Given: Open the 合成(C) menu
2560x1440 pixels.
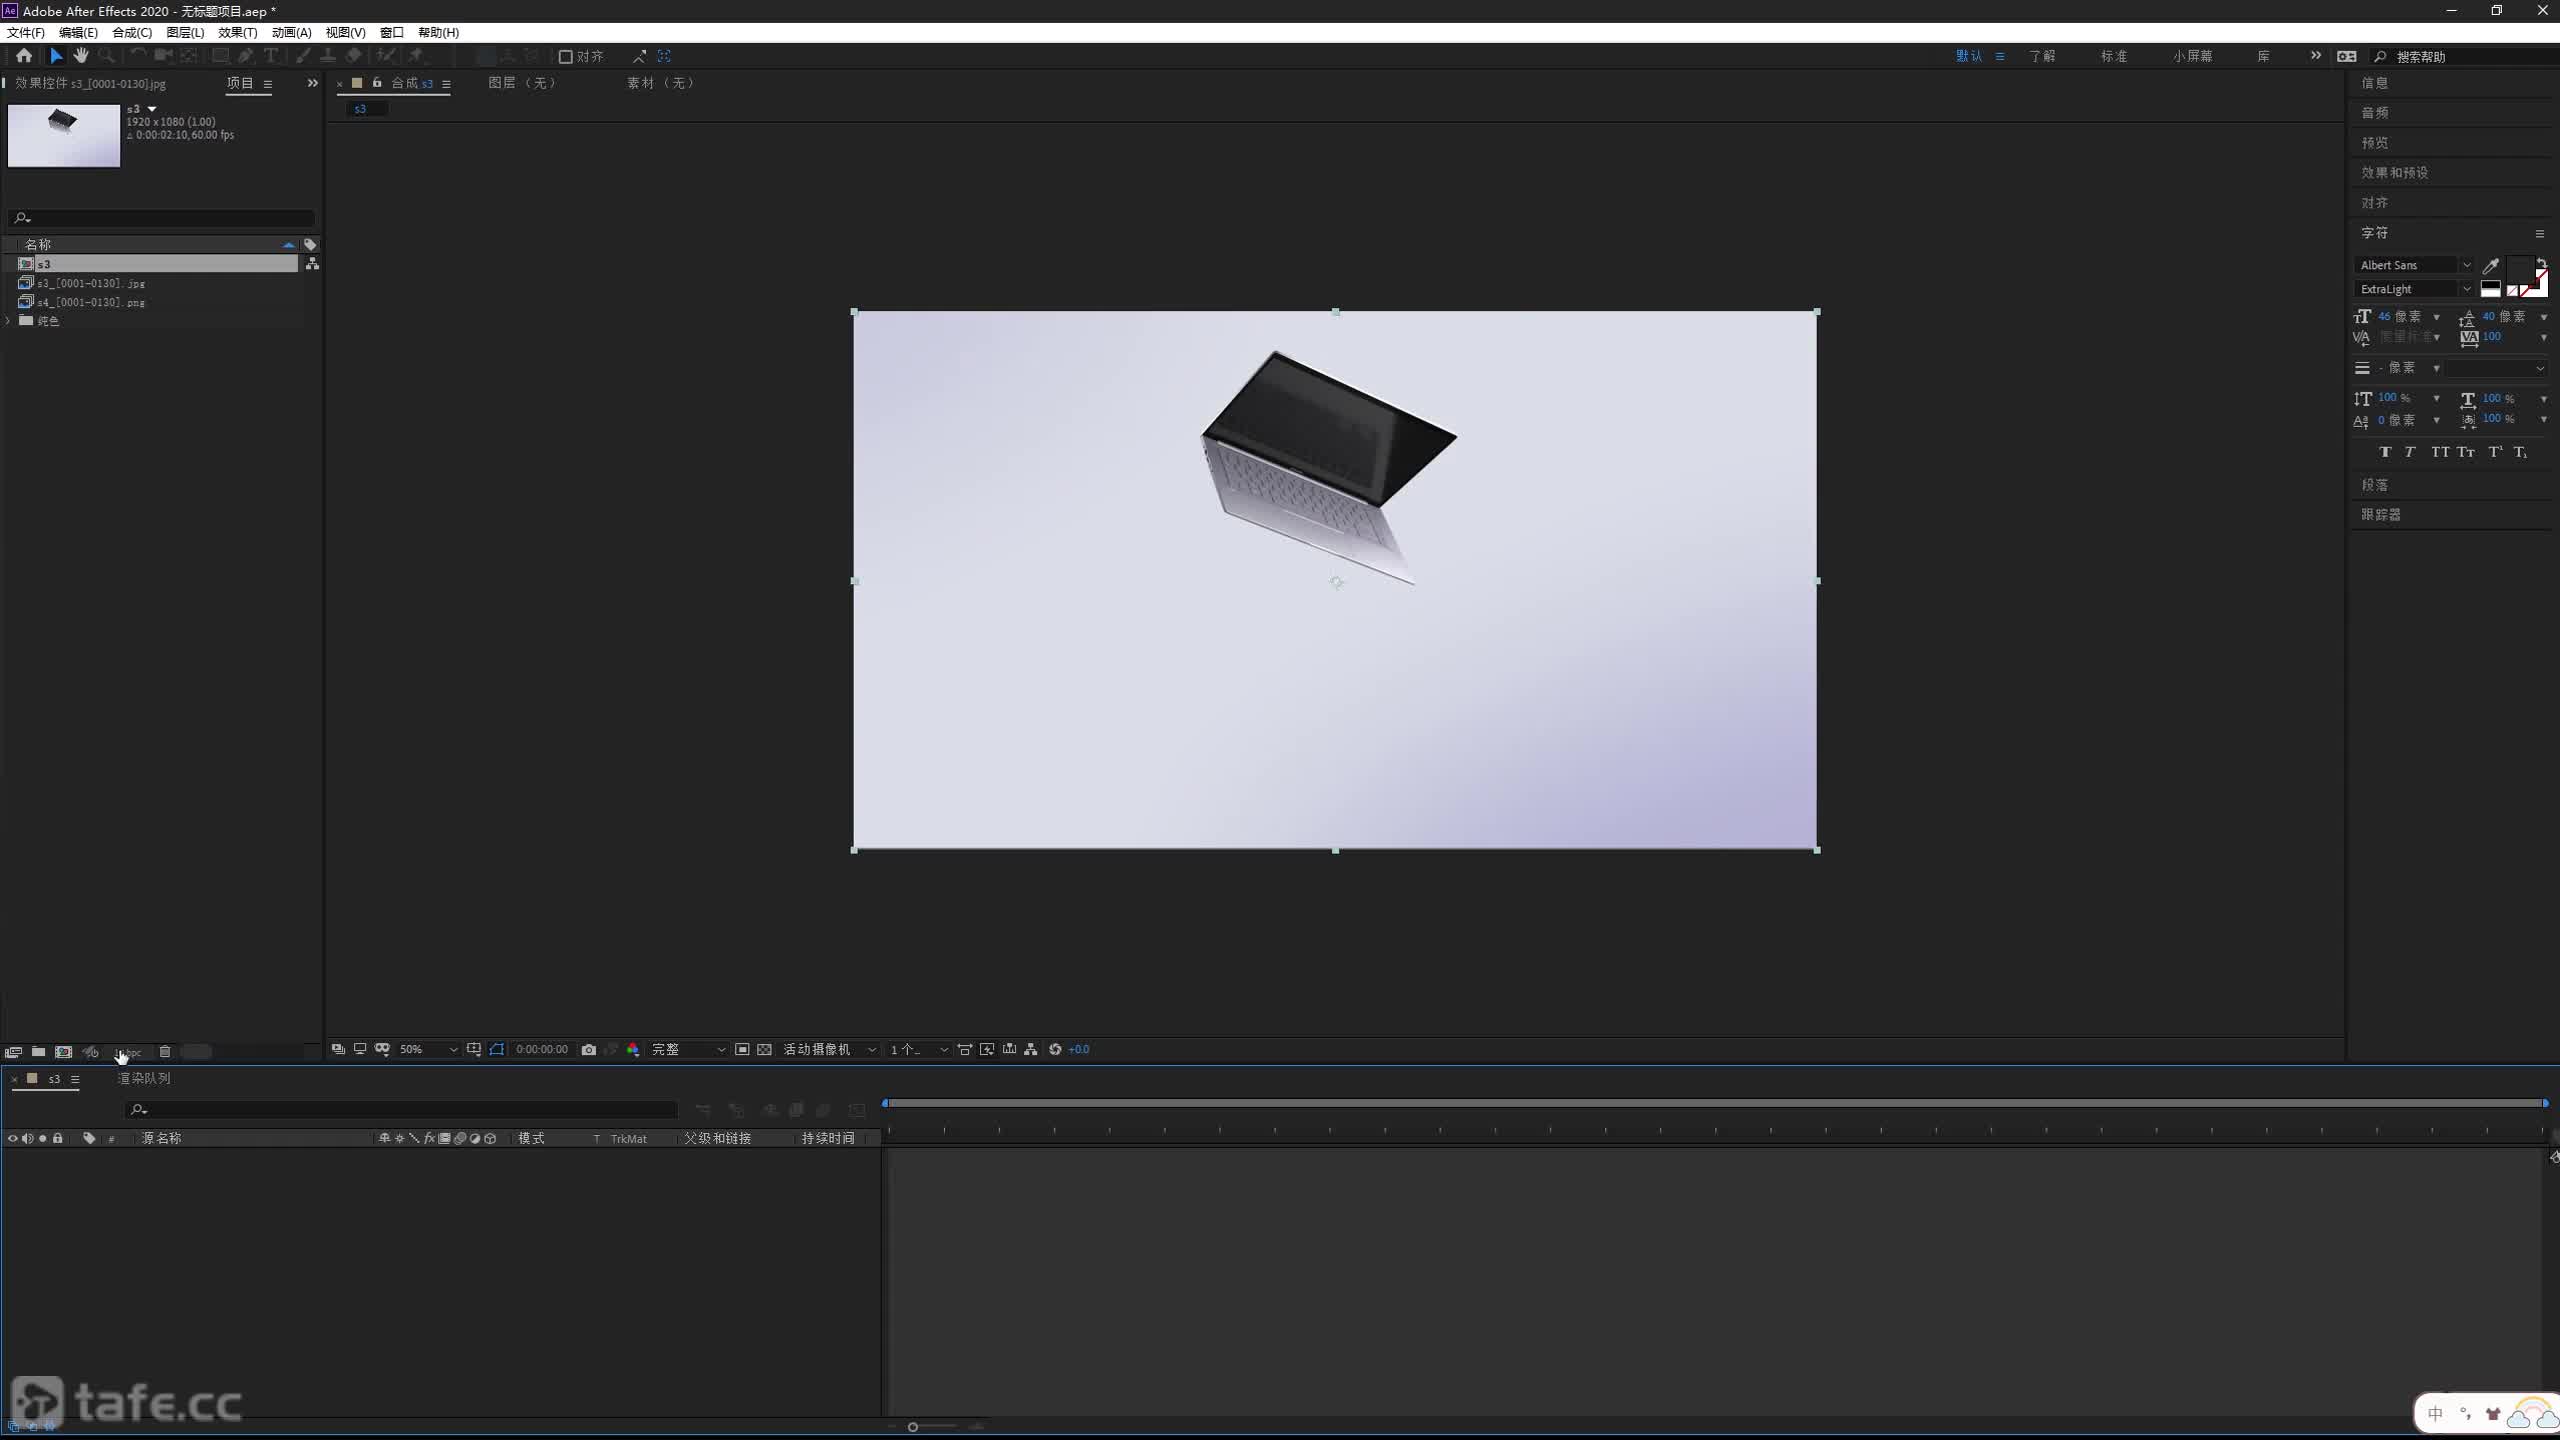Looking at the screenshot, I should point(132,33).
